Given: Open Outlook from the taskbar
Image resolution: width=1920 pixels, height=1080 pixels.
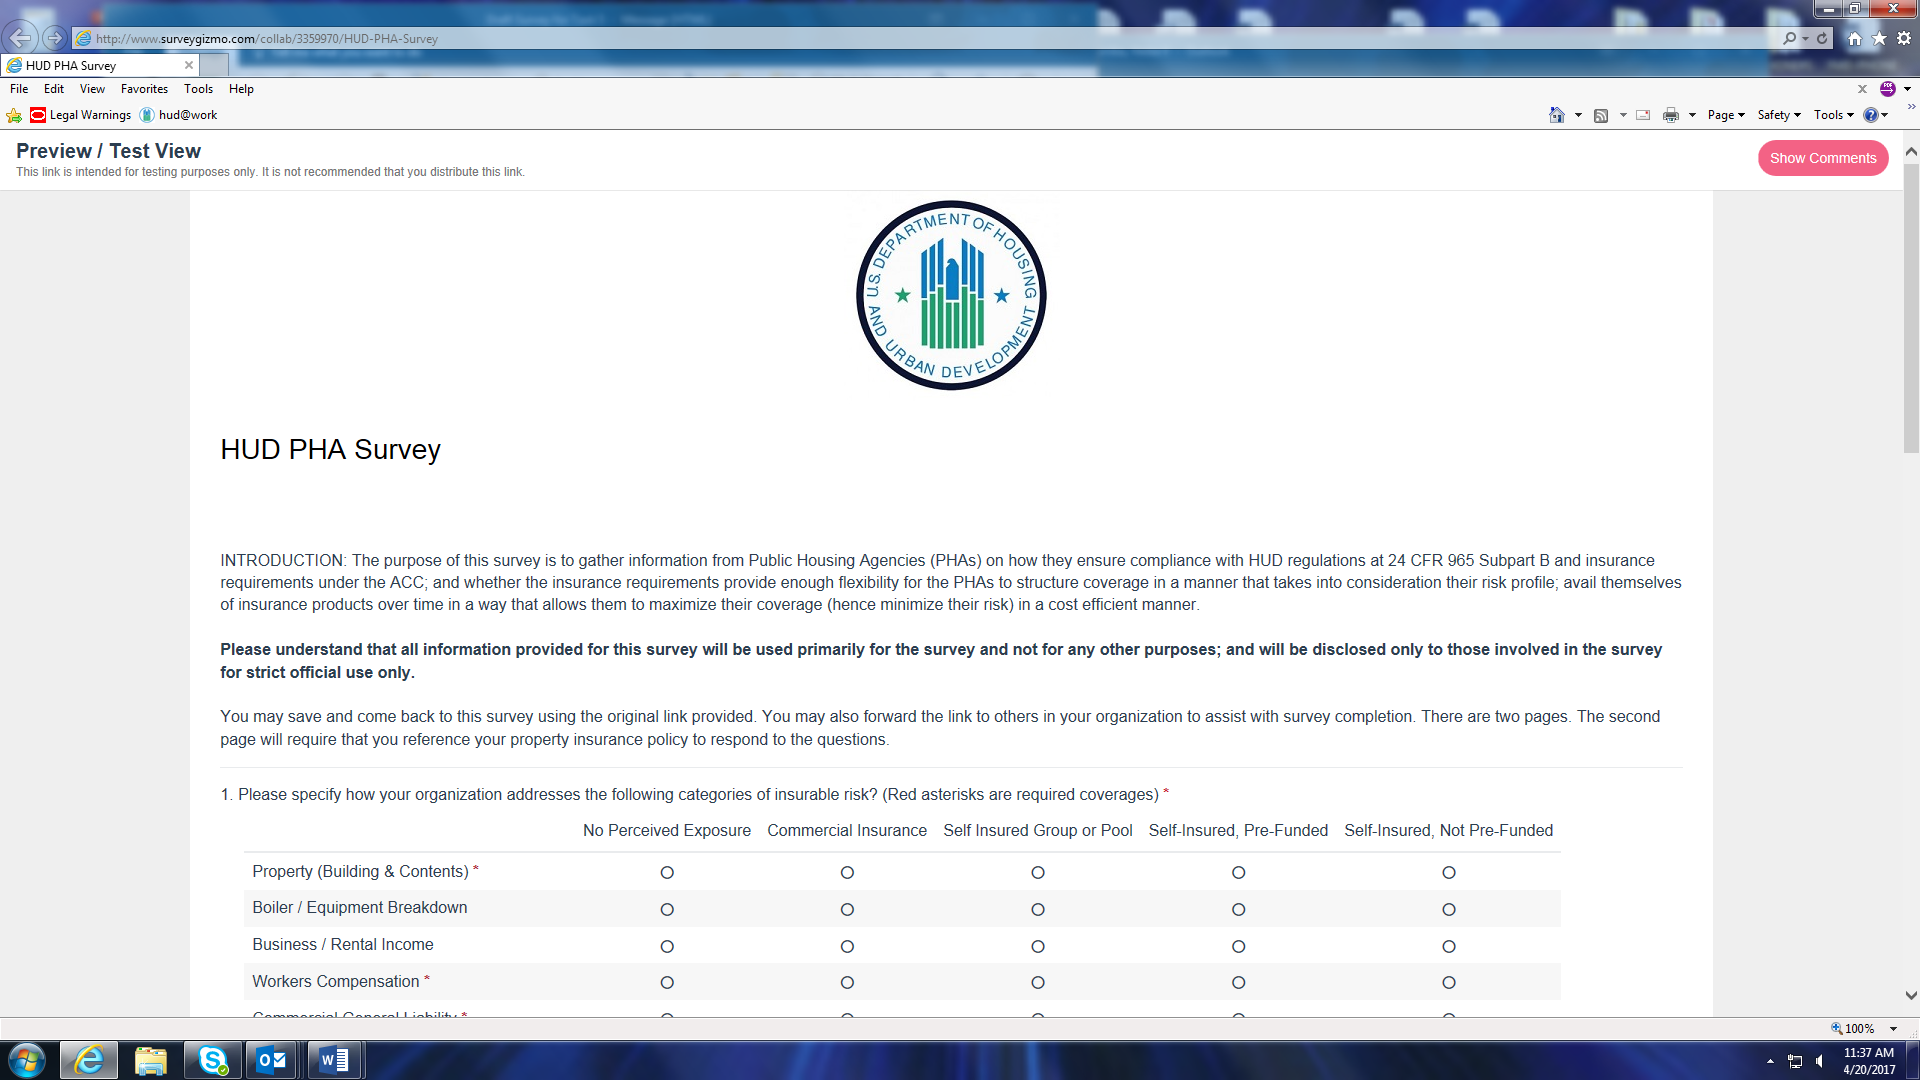Looking at the screenshot, I should 272,1060.
